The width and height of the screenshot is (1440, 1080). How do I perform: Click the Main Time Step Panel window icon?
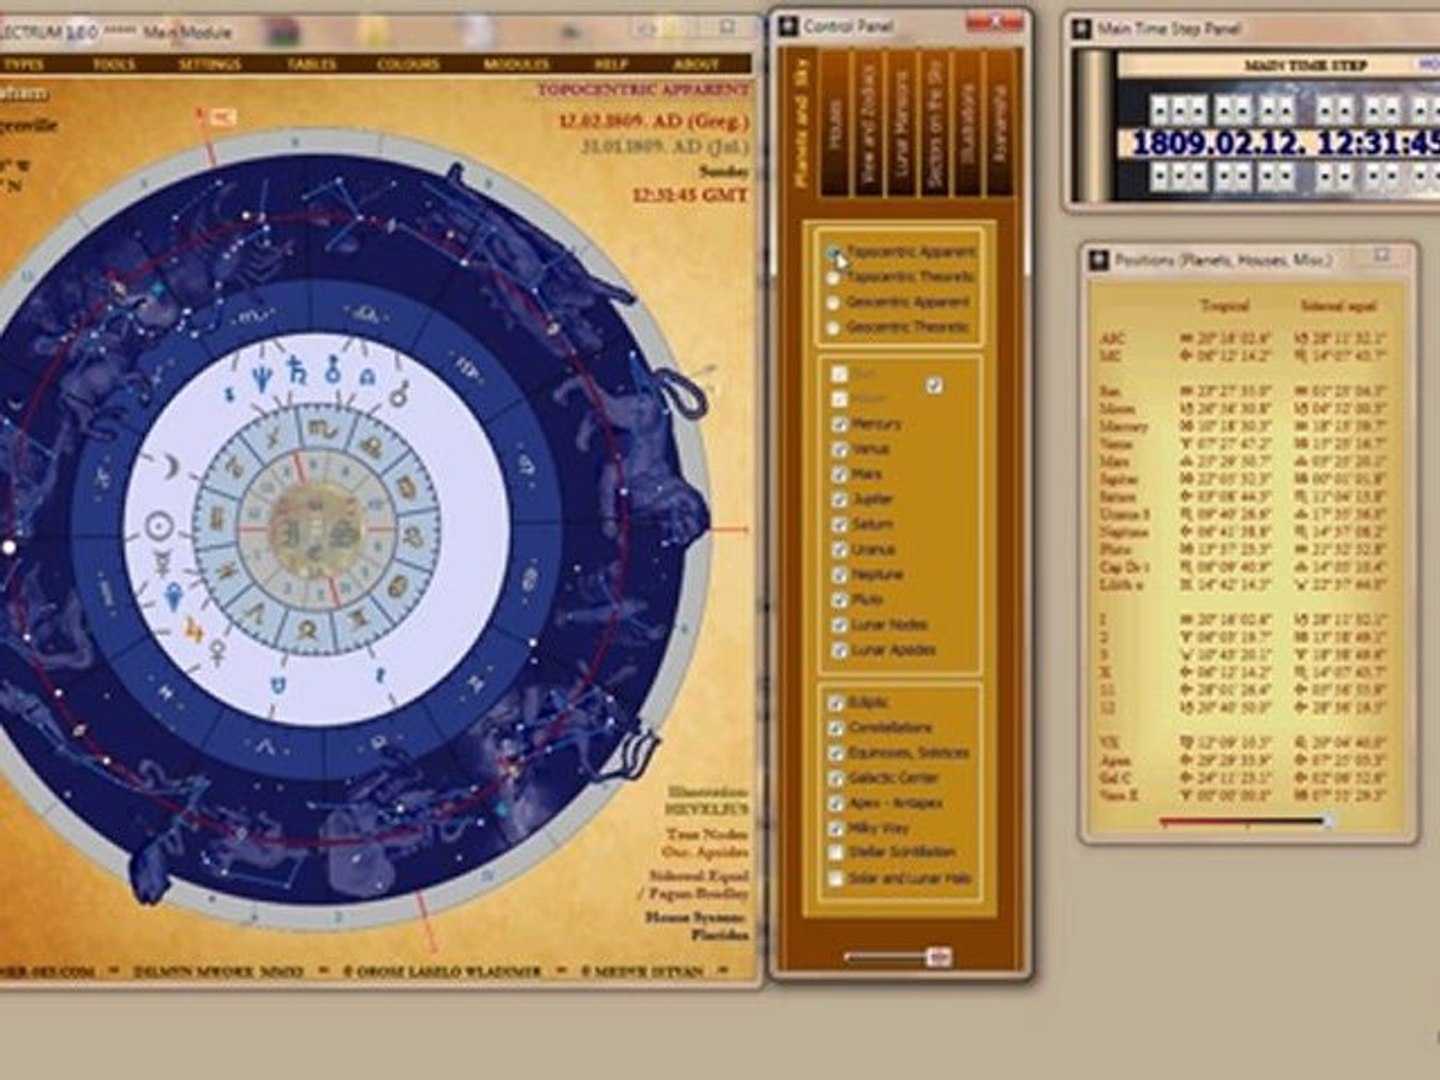pyautogui.click(x=1081, y=29)
